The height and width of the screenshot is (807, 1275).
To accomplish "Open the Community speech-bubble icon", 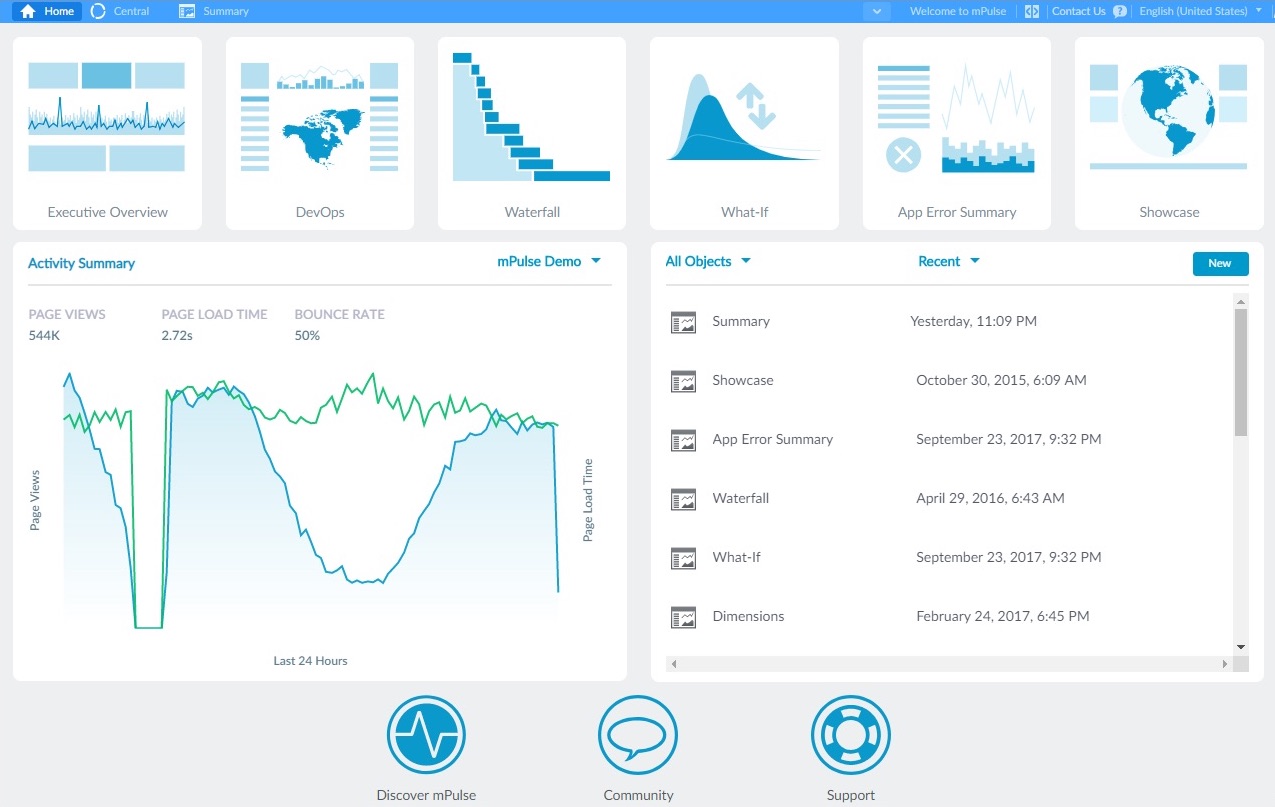I will coord(638,734).
